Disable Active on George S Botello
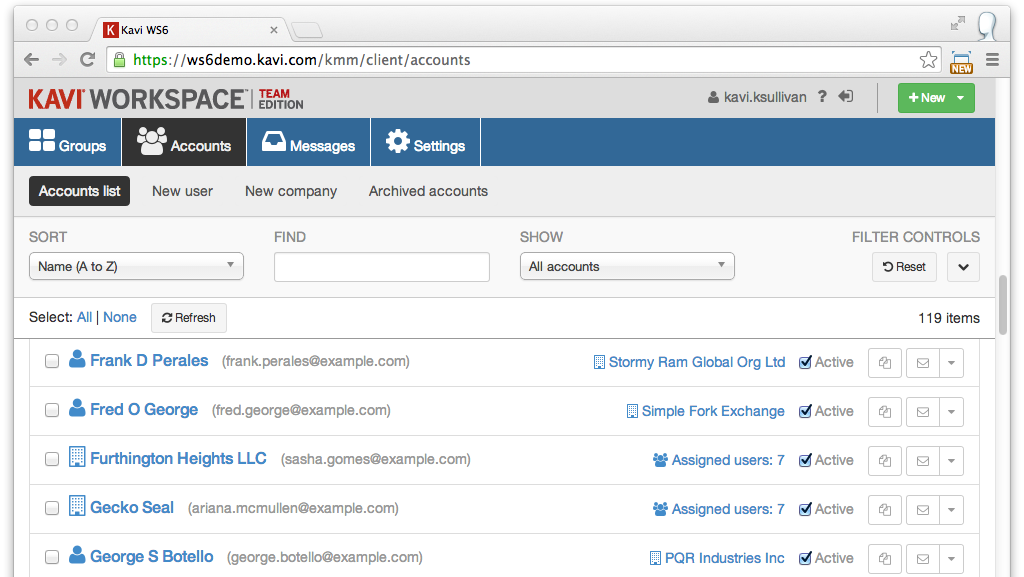 pyautogui.click(x=806, y=557)
